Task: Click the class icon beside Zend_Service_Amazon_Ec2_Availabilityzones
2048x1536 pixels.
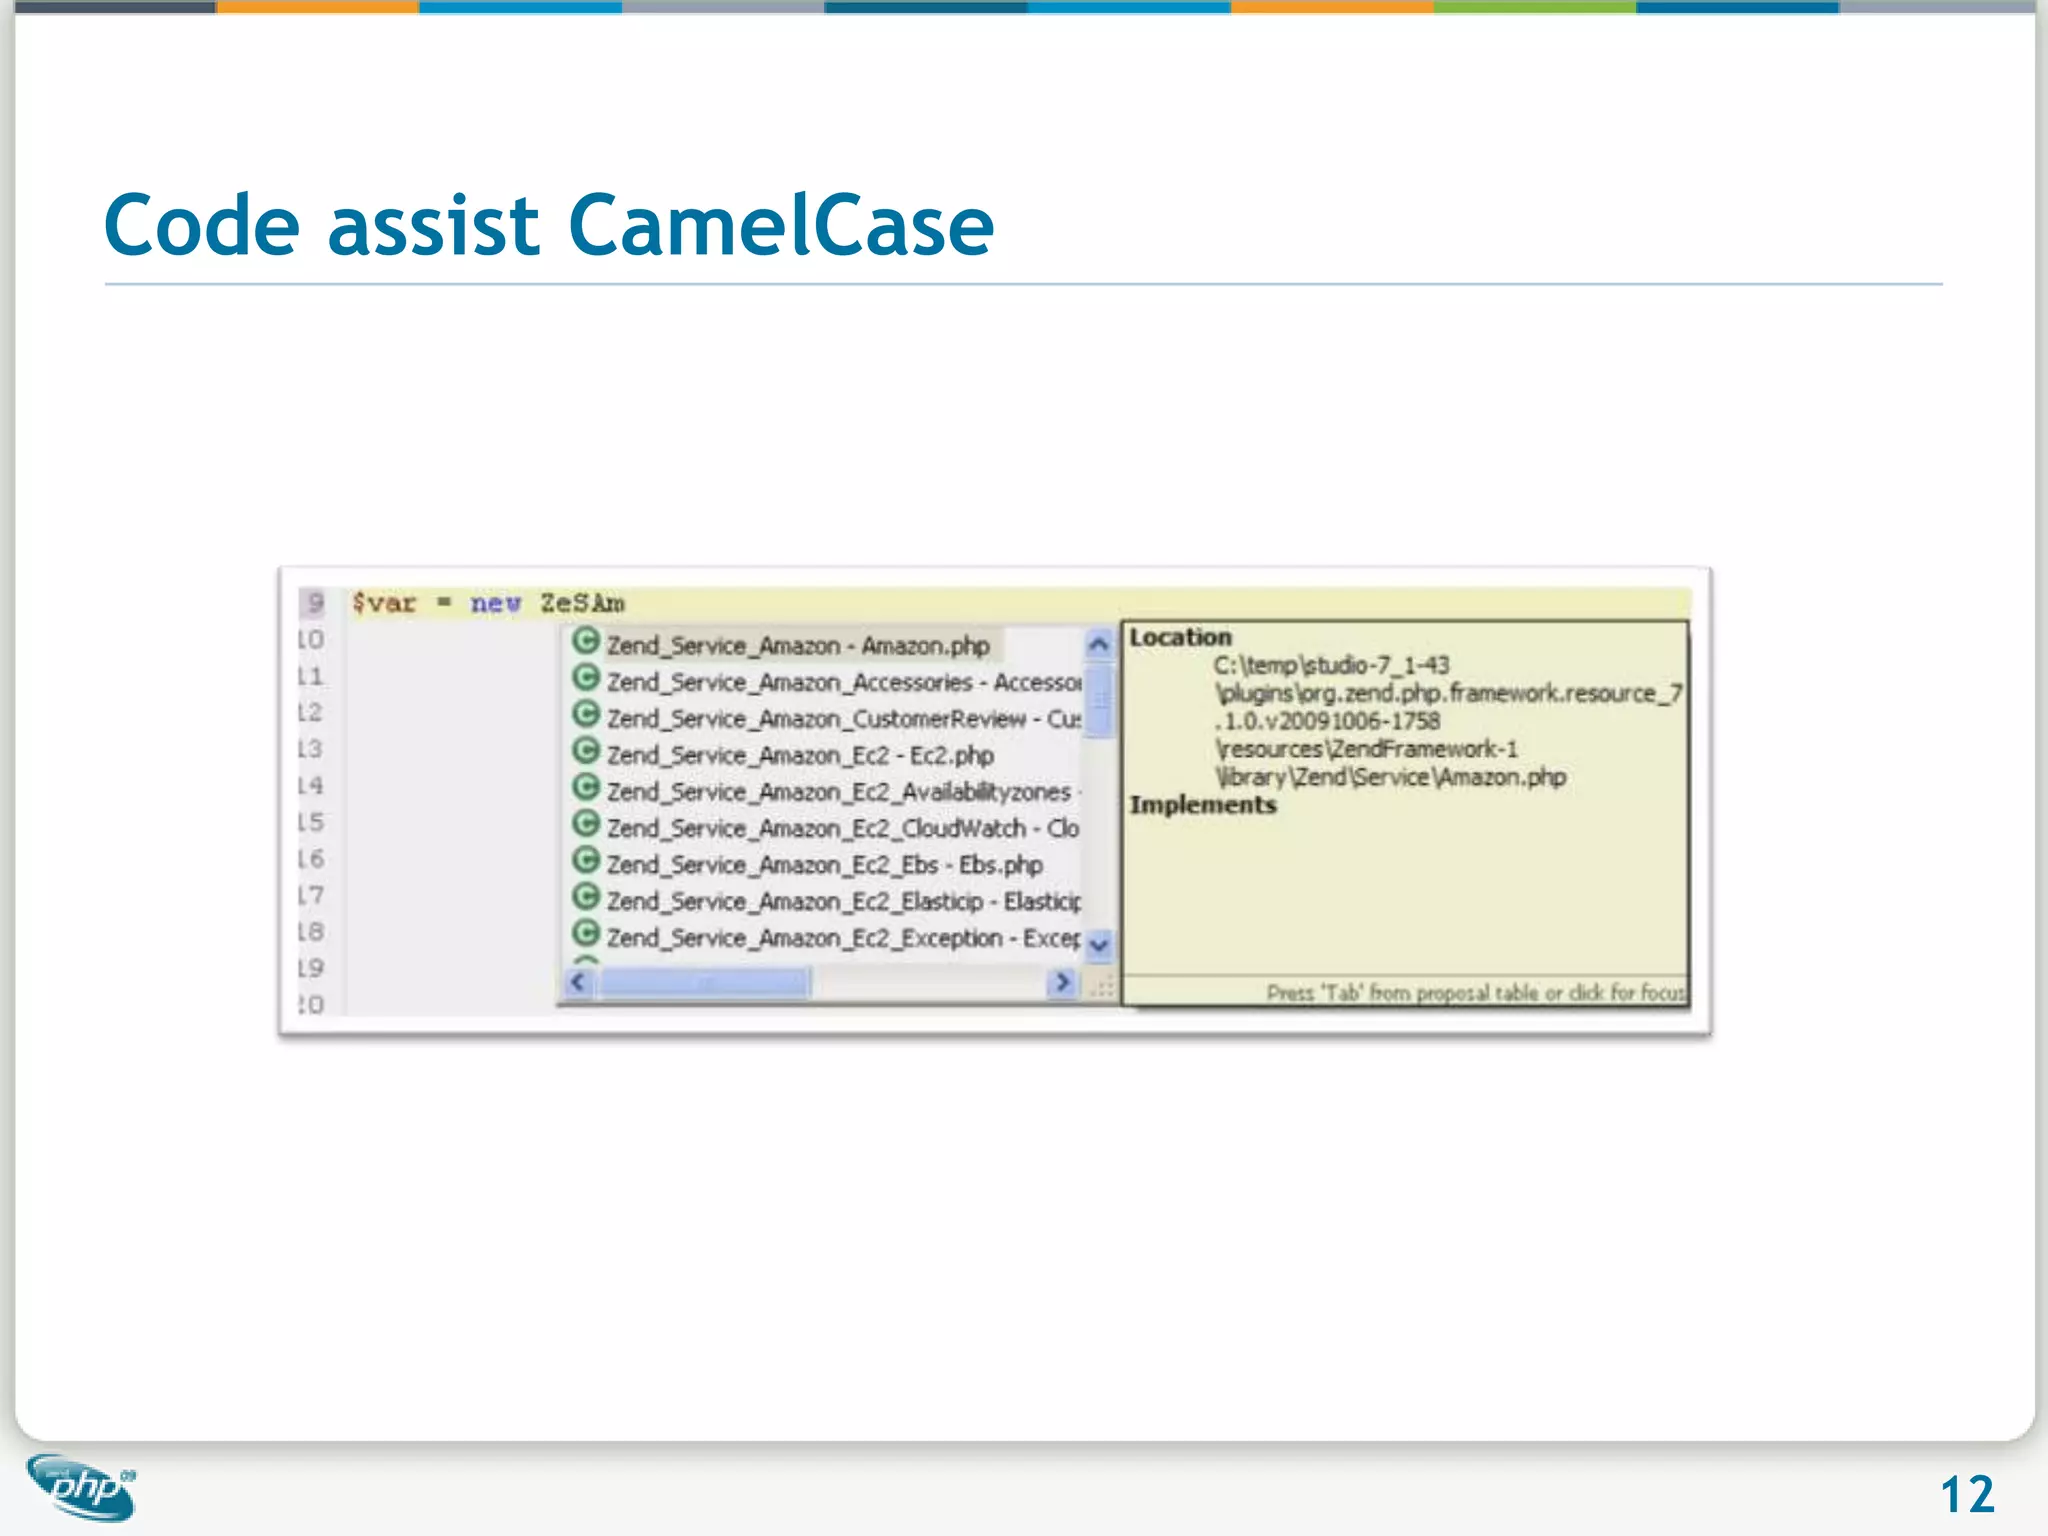Action: [x=586, y=787]
